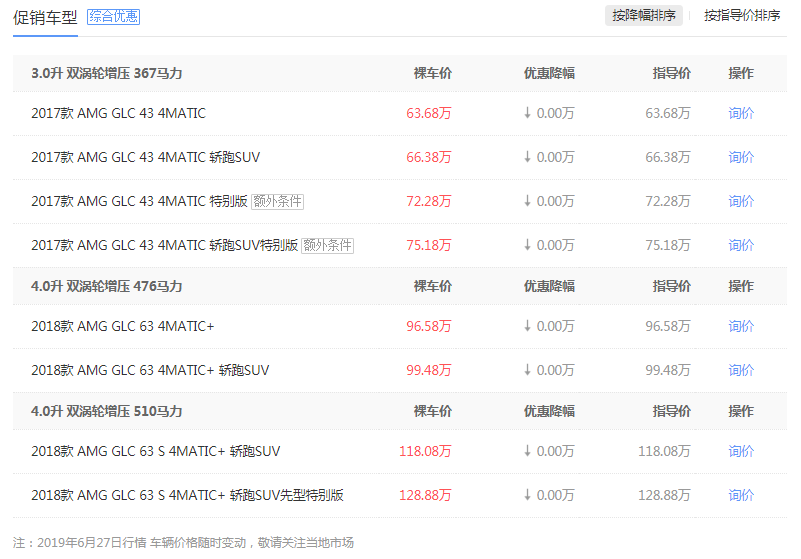Click 询价 for the 72.28万 特别版 row
The height and width of the screenshot is (559, 801).
pos(741,201)
